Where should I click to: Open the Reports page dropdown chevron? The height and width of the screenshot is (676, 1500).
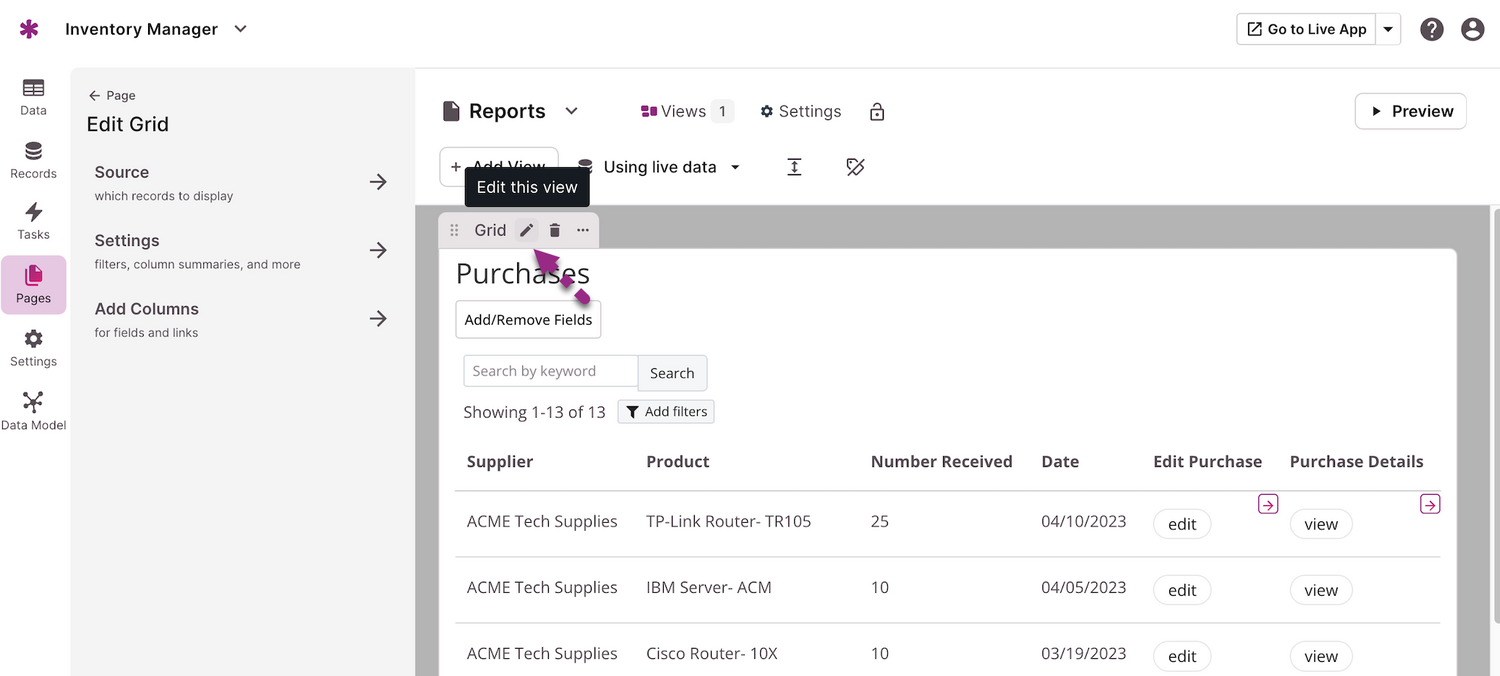(571, 111)
